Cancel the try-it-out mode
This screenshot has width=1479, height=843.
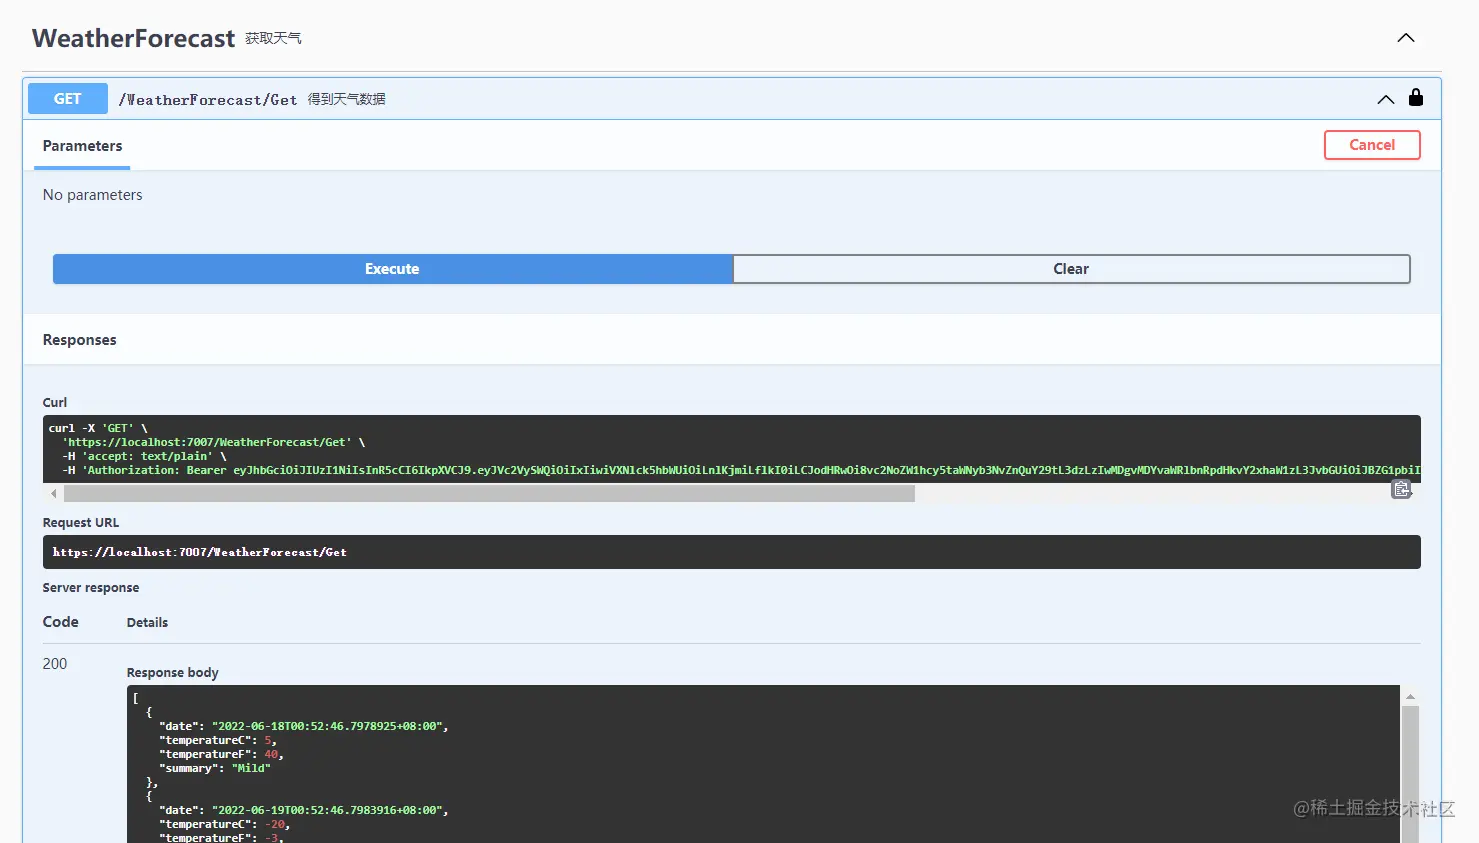point(1372,145)
